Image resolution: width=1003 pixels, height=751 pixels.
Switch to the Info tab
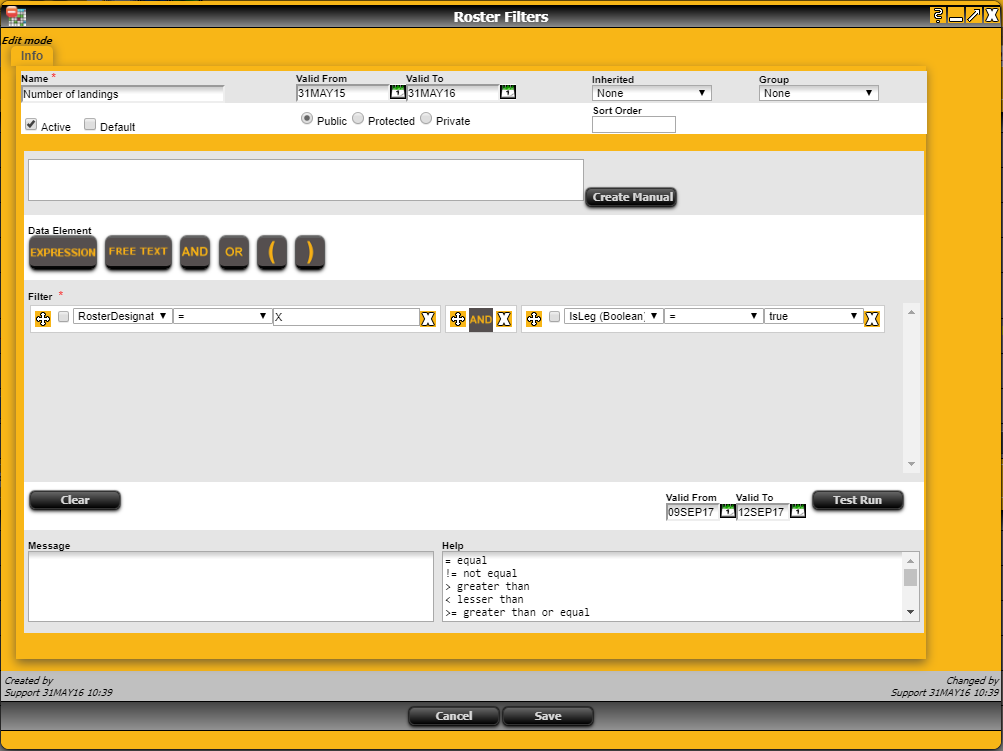tap(32, 56)
